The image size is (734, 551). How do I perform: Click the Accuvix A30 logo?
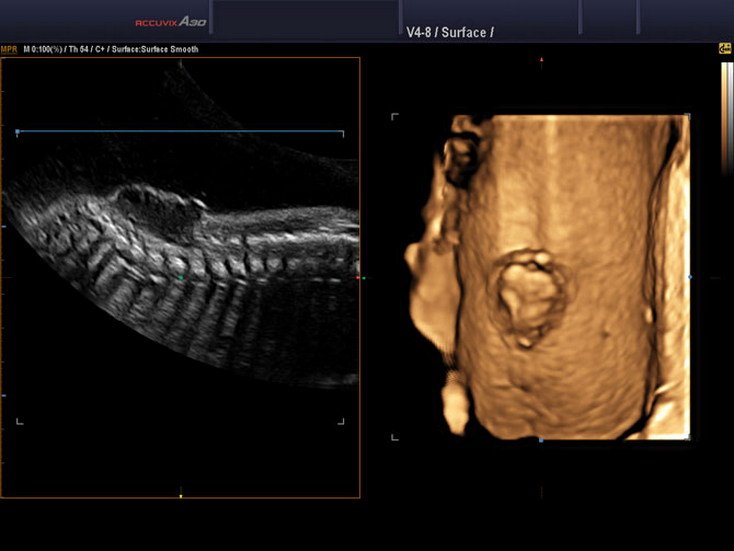171,22
